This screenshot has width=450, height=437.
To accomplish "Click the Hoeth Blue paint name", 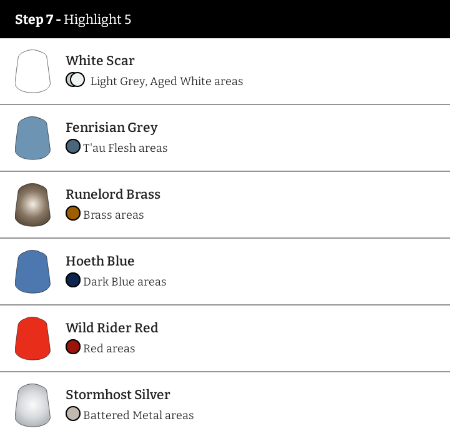I will point(100,261).
